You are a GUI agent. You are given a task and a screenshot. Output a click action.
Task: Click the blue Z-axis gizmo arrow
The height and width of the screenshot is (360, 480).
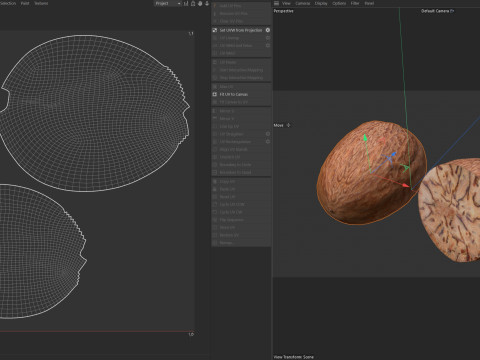pyautogui.click(x=393, y=155)
